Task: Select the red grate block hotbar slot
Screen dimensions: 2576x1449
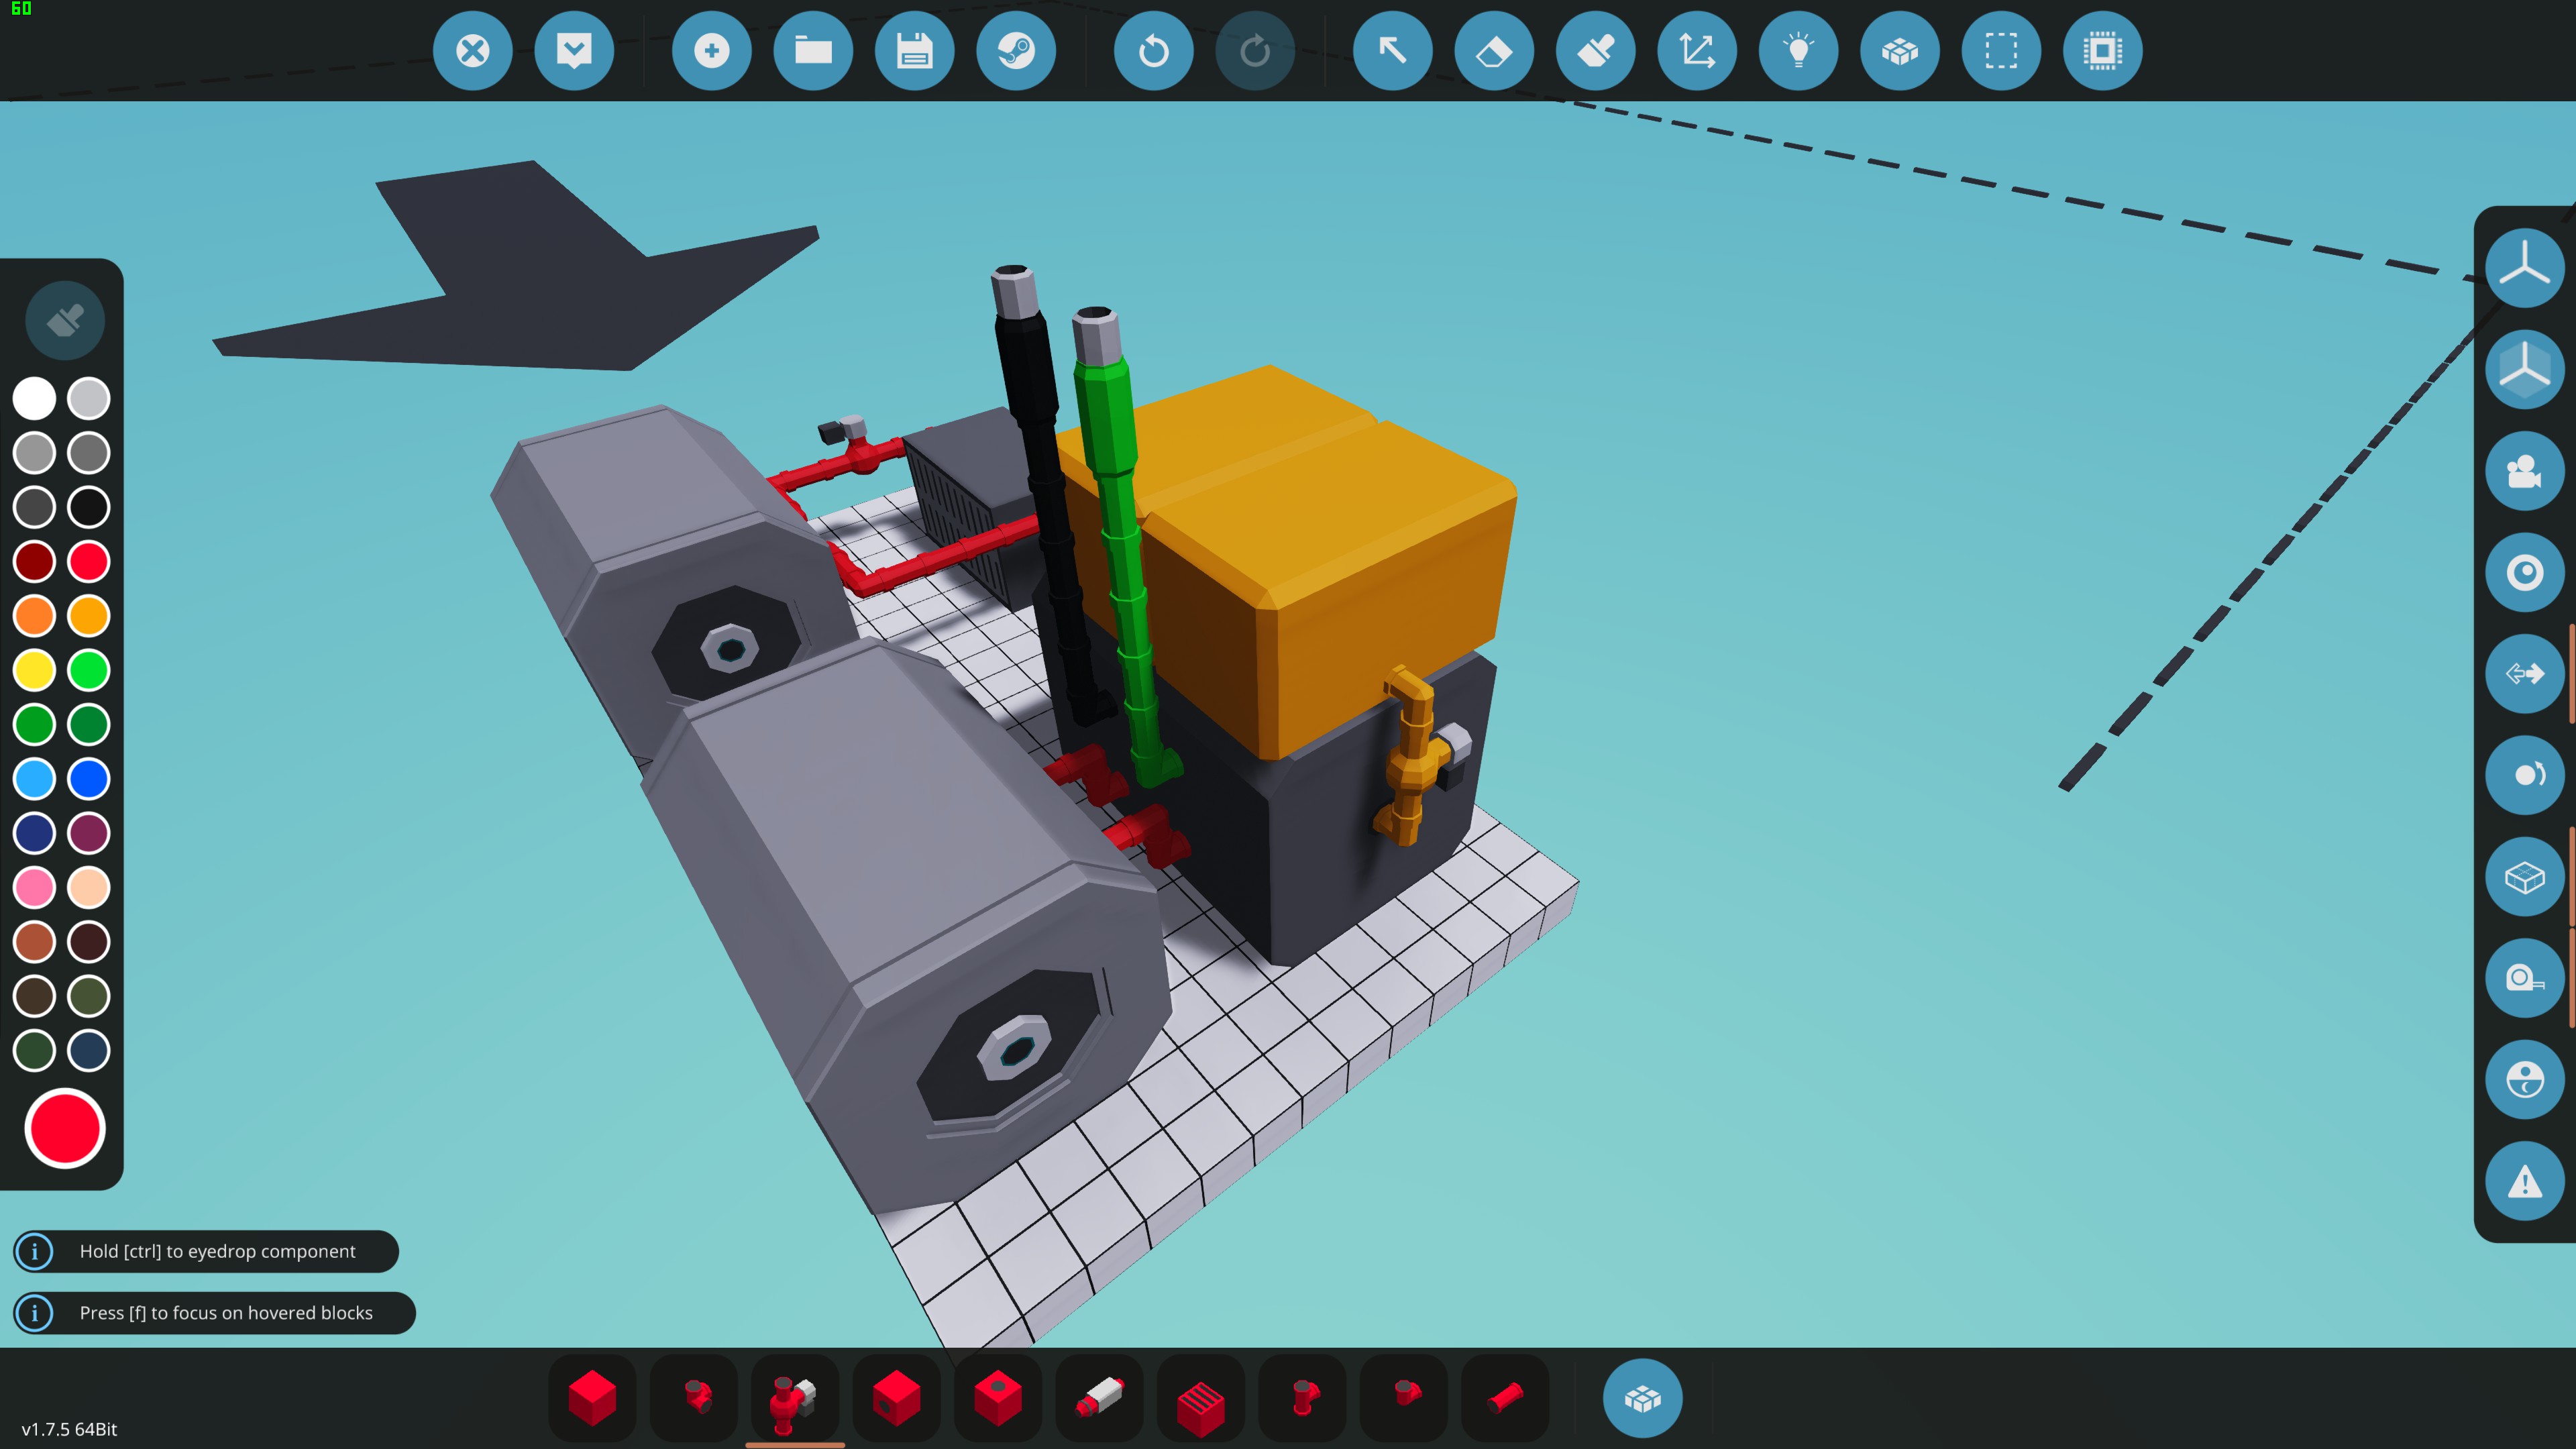Action: [1200, 1397]
